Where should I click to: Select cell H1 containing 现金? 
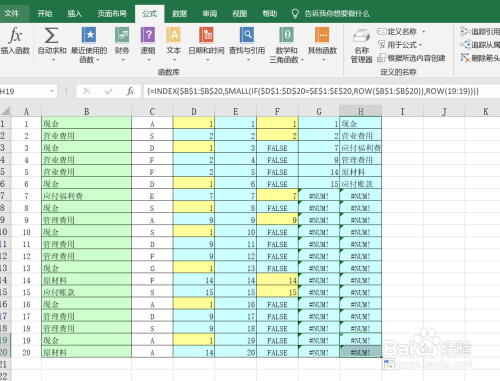pos(361,124)
